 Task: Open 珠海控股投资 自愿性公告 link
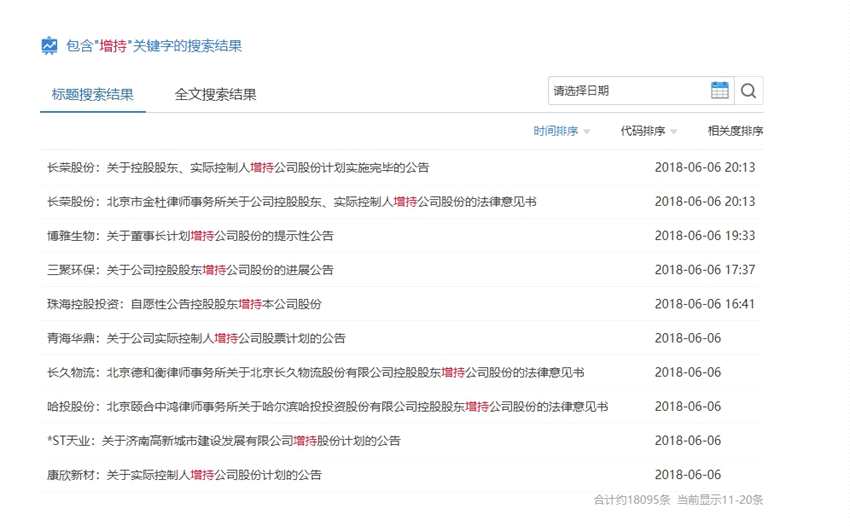pos(184,304)
